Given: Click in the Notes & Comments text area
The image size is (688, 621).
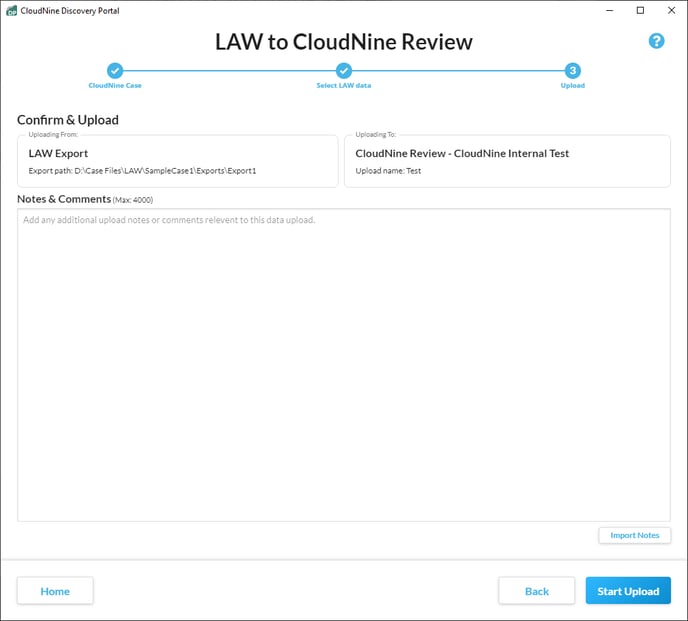Looking at the screenshot, I should pyautogui.click(x=344, y=365).
